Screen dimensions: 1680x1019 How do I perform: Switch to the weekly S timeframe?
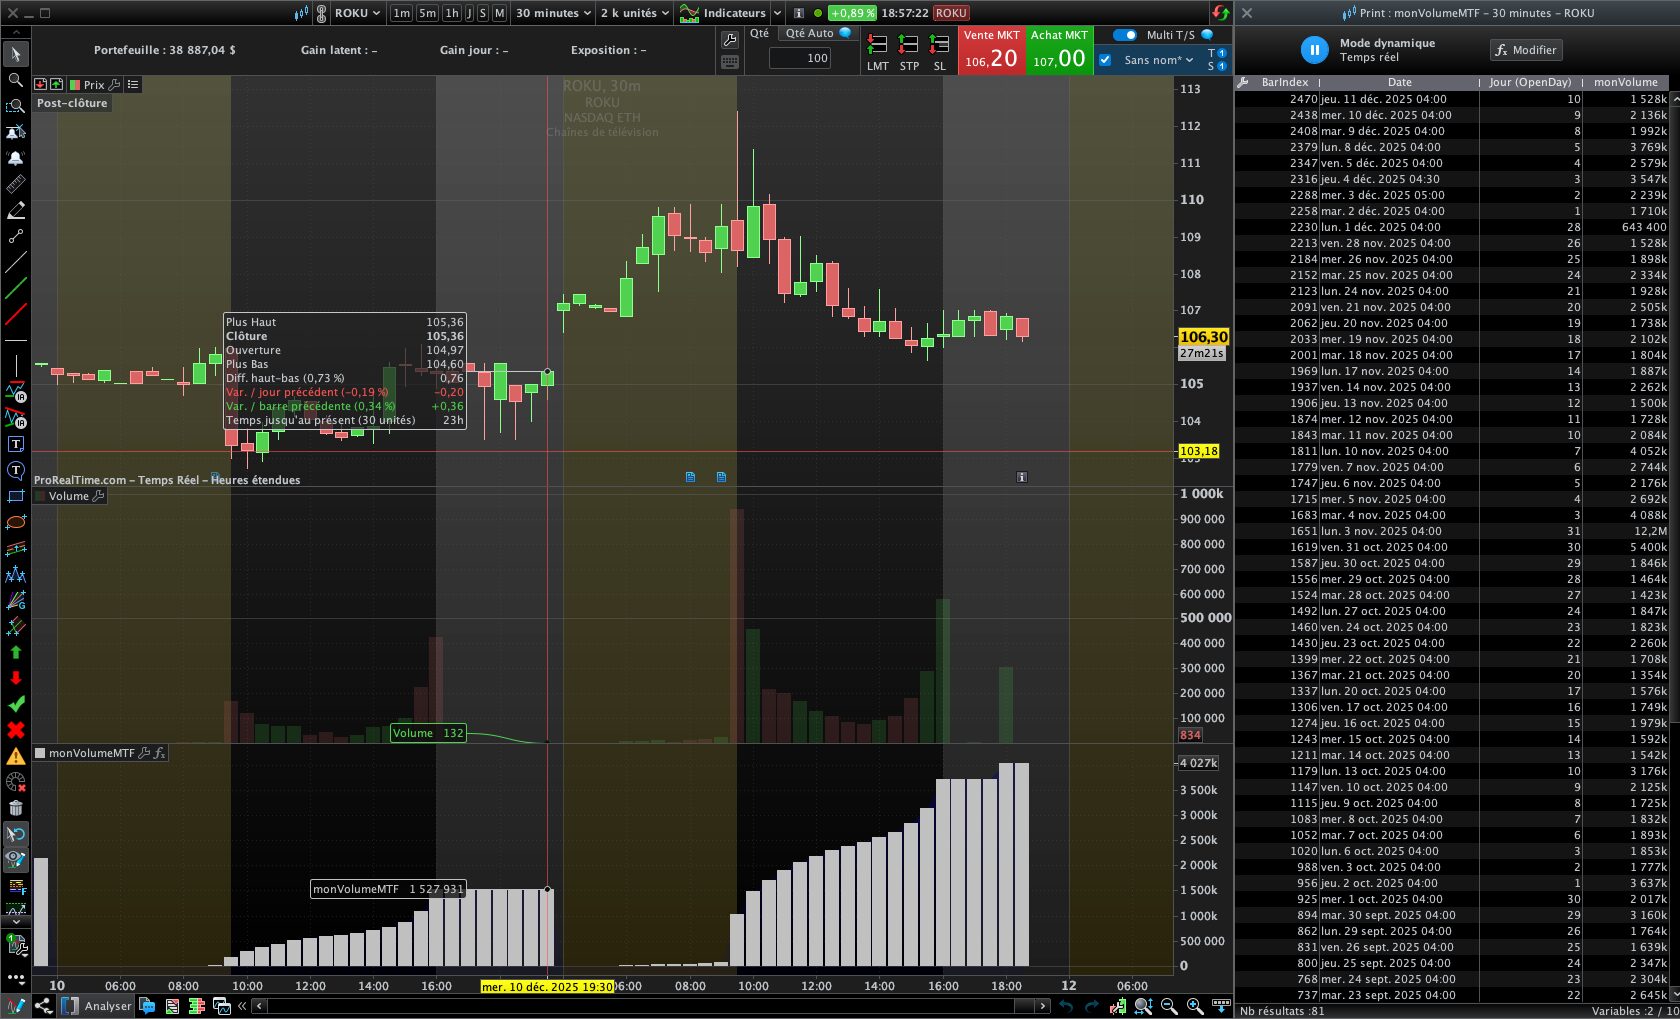pyautogui.click(x=483, y=13)
